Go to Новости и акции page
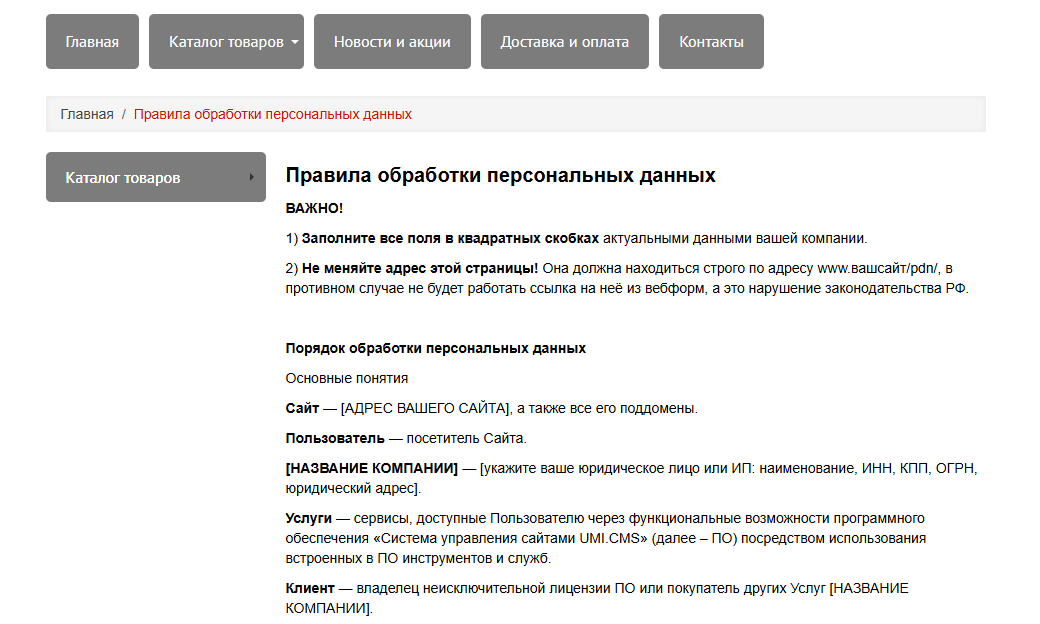 [392, 42]
